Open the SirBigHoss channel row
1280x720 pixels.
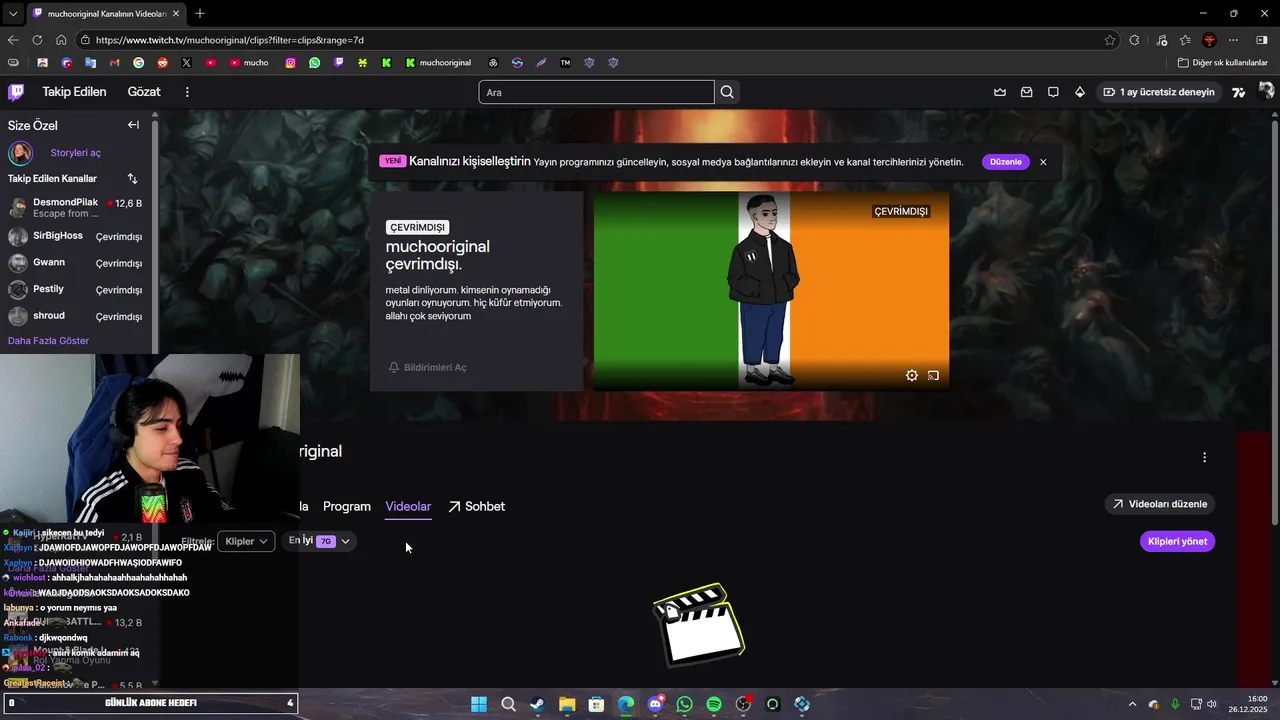click(76, 236)
